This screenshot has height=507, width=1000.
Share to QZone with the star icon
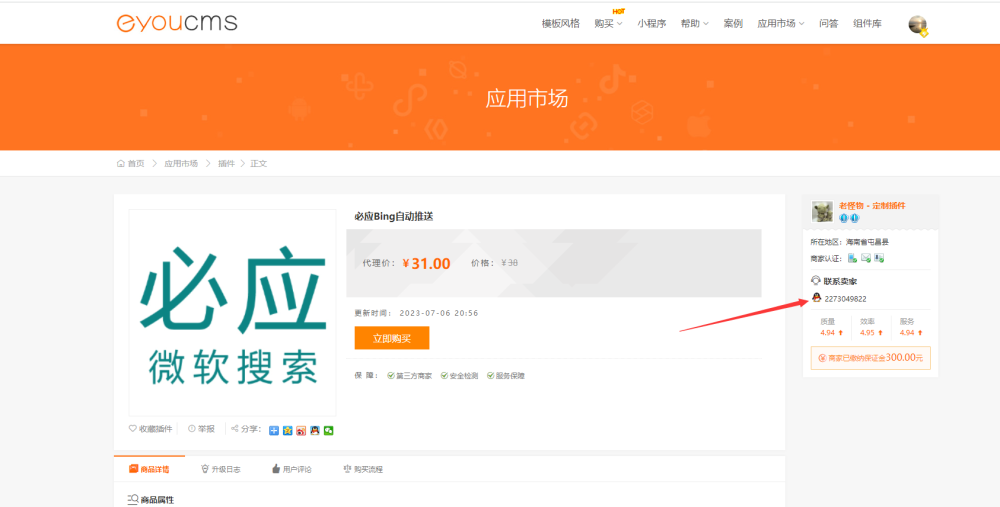tap(288, 430)
